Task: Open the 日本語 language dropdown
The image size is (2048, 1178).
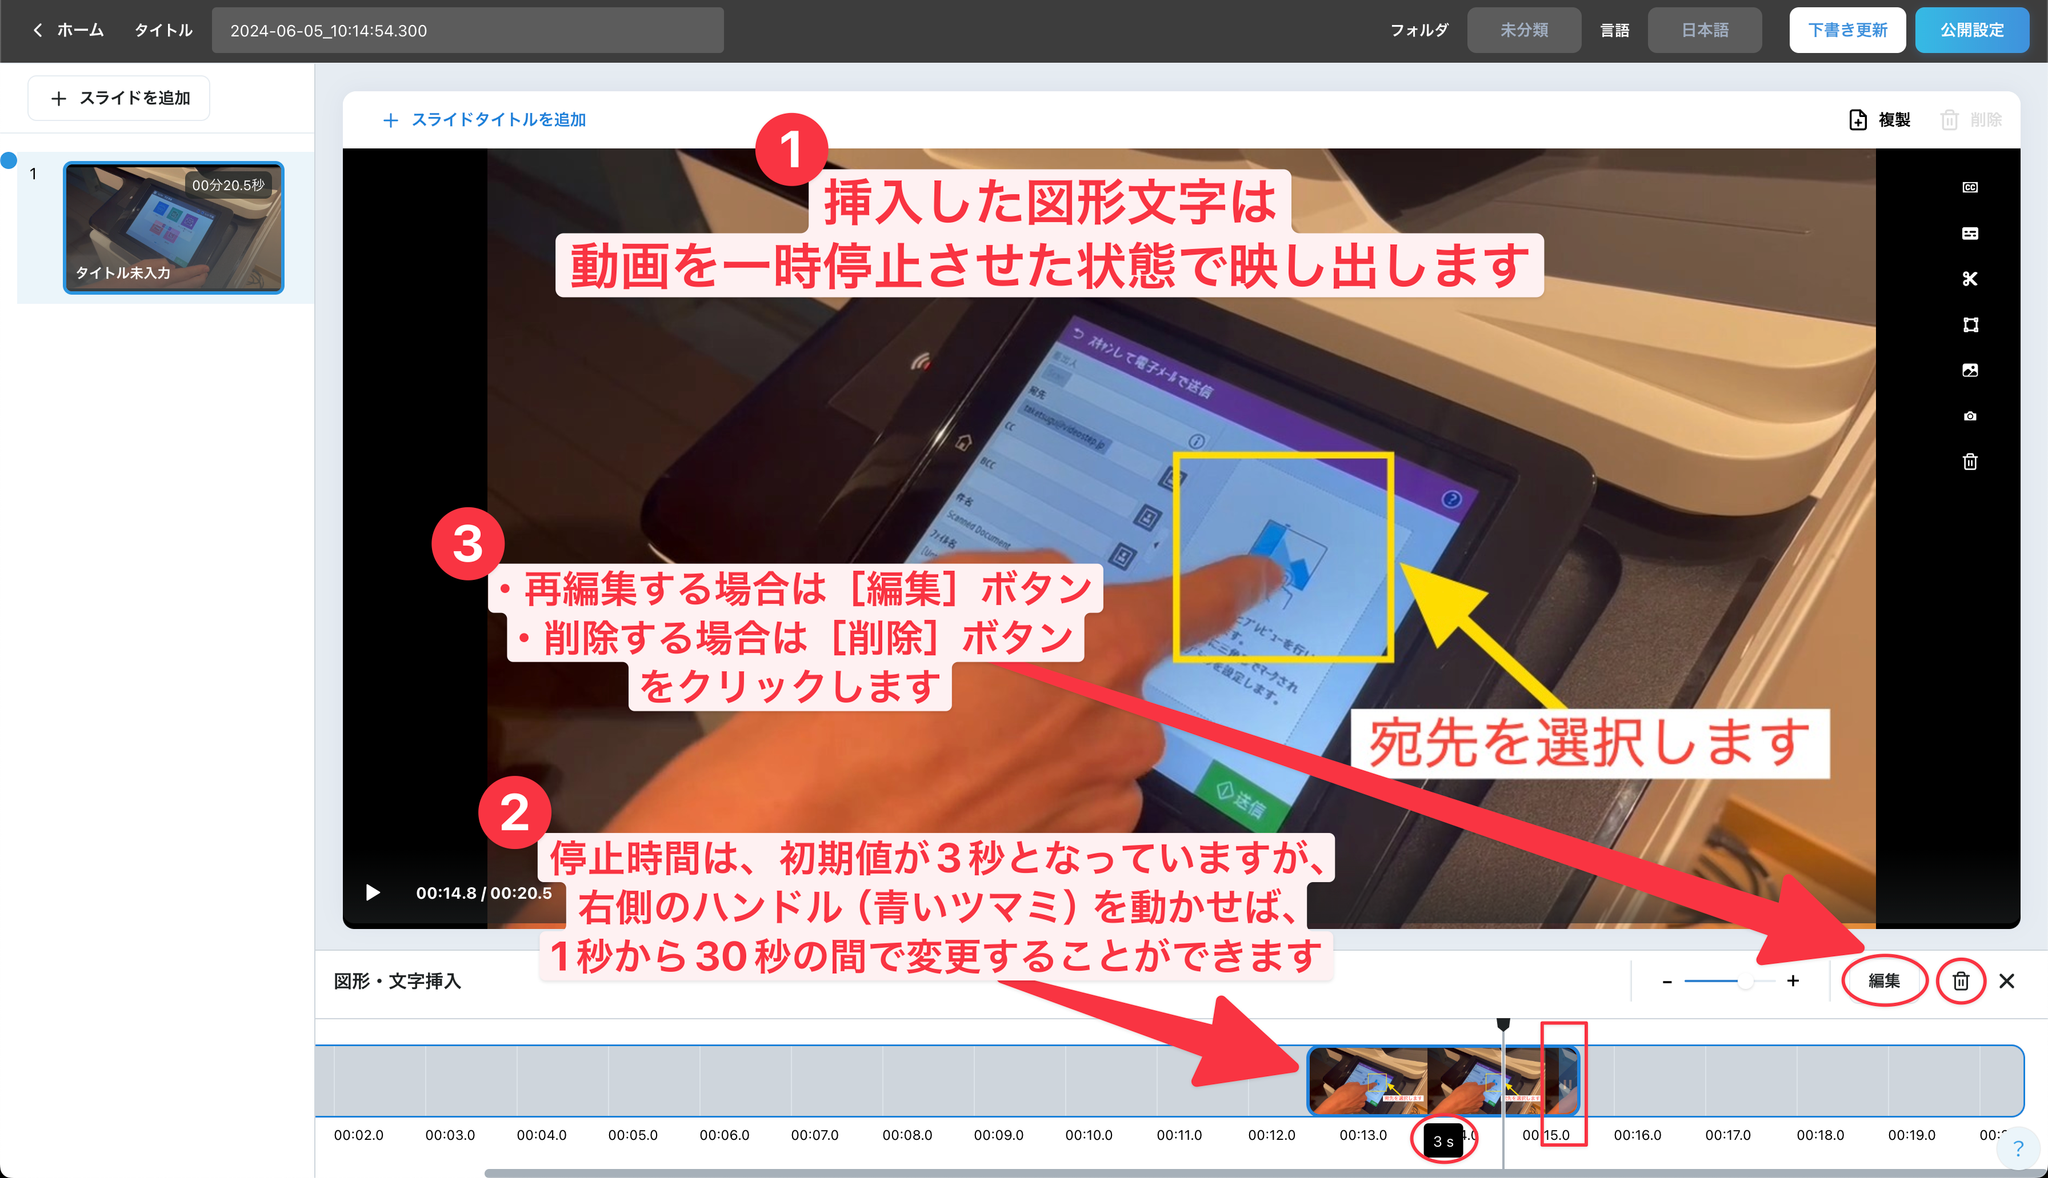Action: click(1704, 30)
